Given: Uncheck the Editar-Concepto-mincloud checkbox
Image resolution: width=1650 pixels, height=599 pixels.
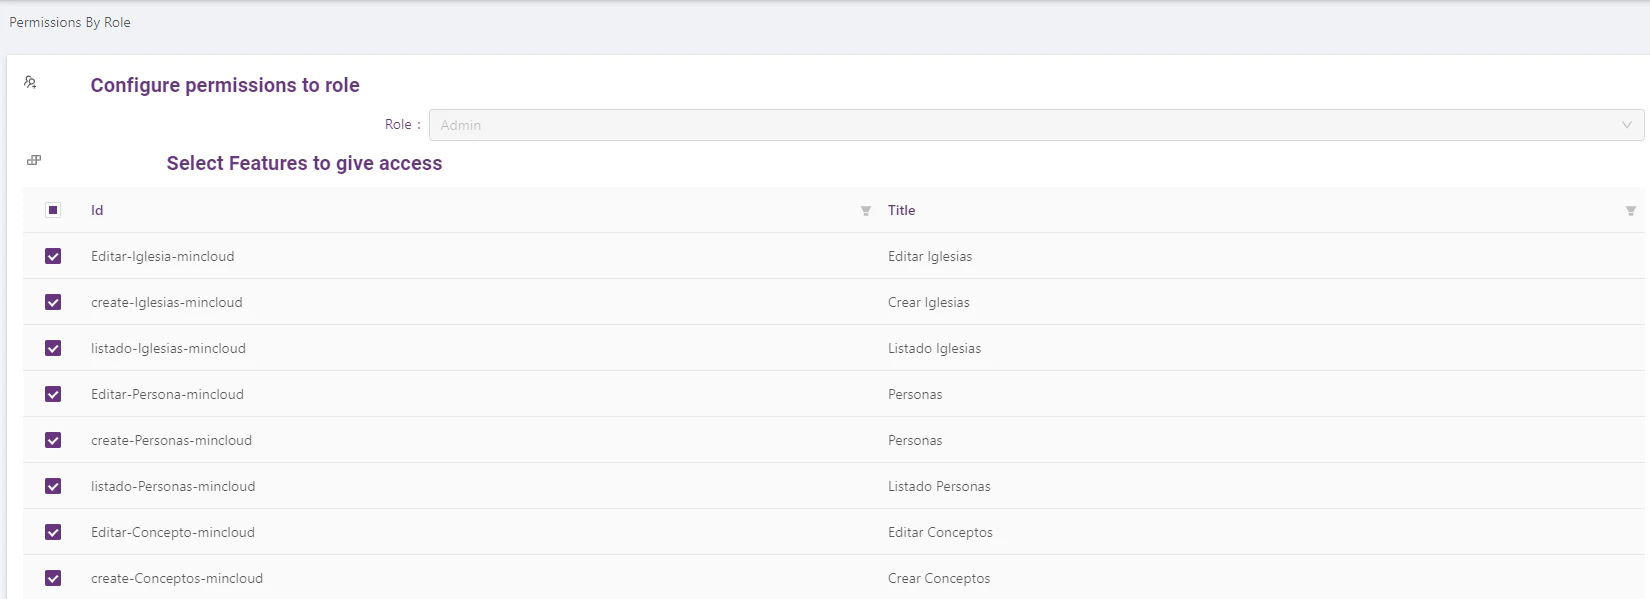Looking at the screenshot, I should click(53, 532).
